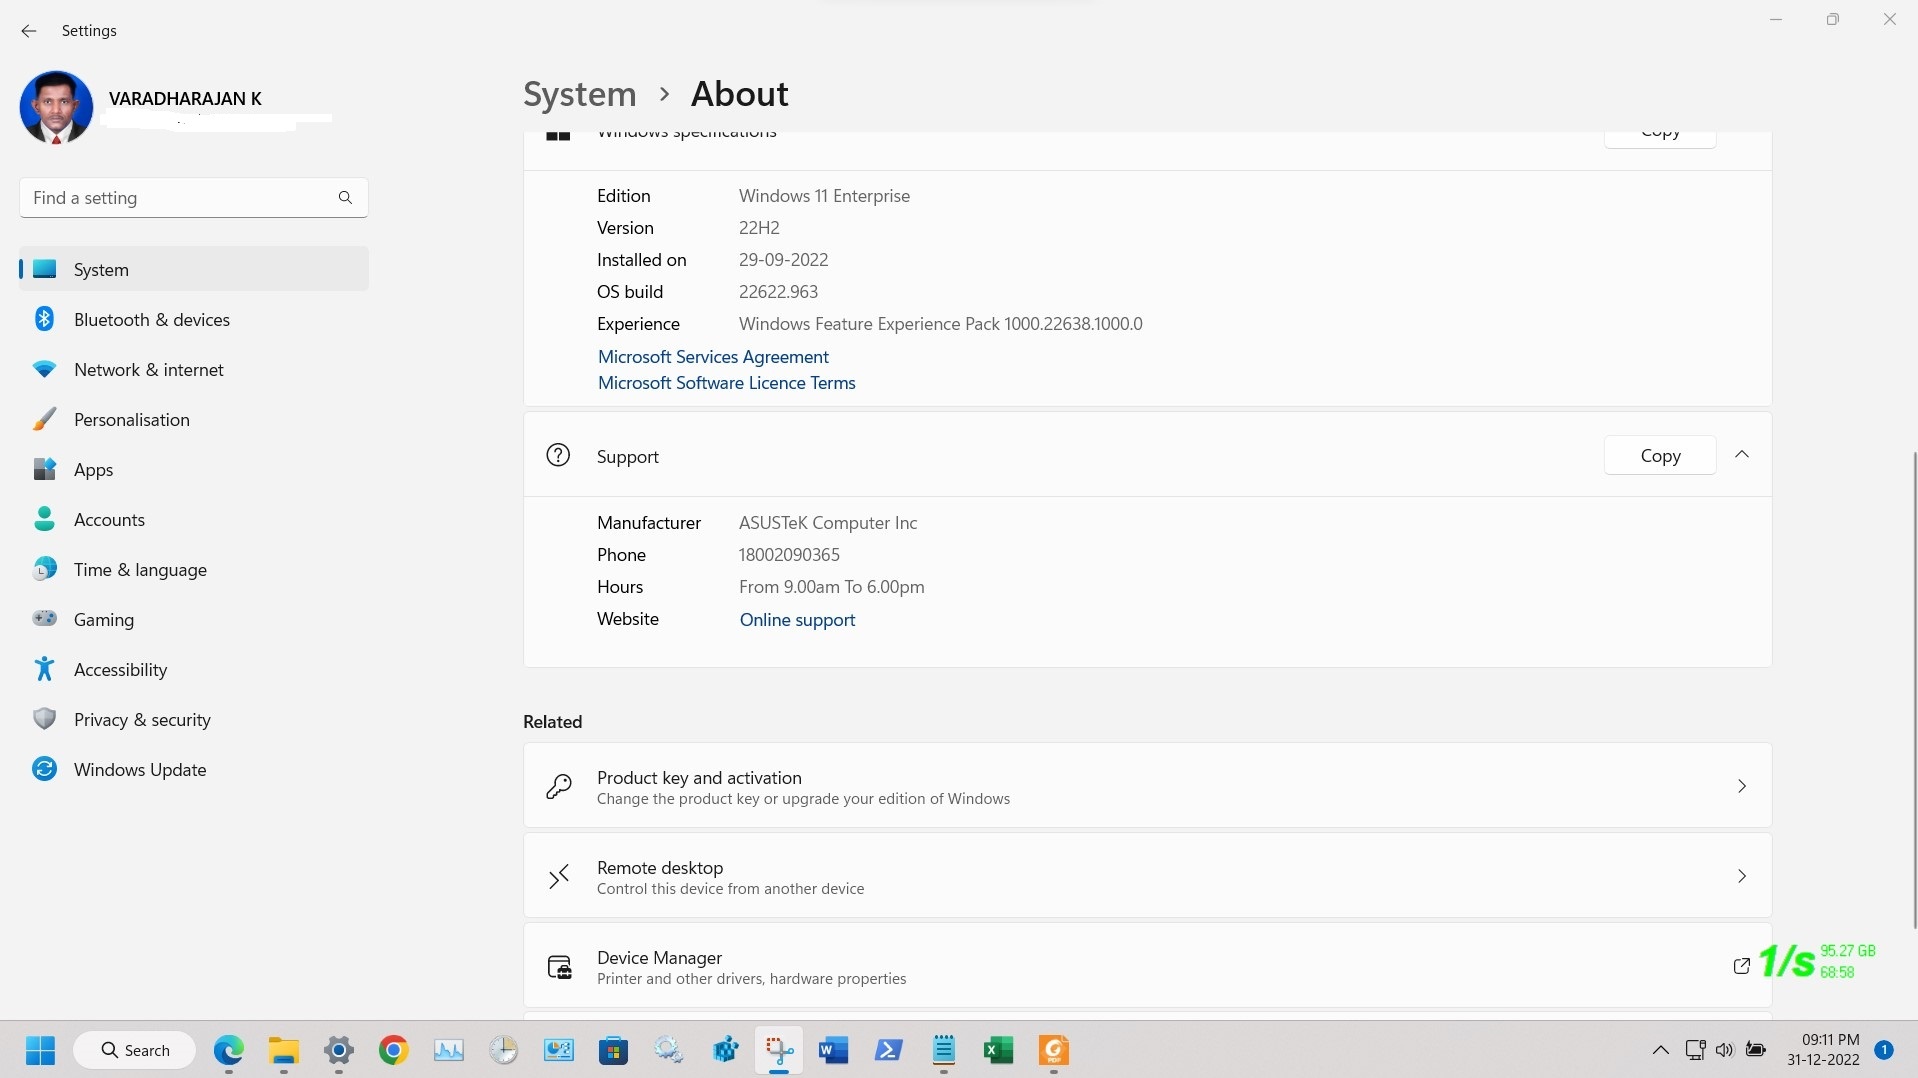The image size is (1918, 1078).
Task: Launch Google Chrome from taskbar
Action: click(394, 1050)
